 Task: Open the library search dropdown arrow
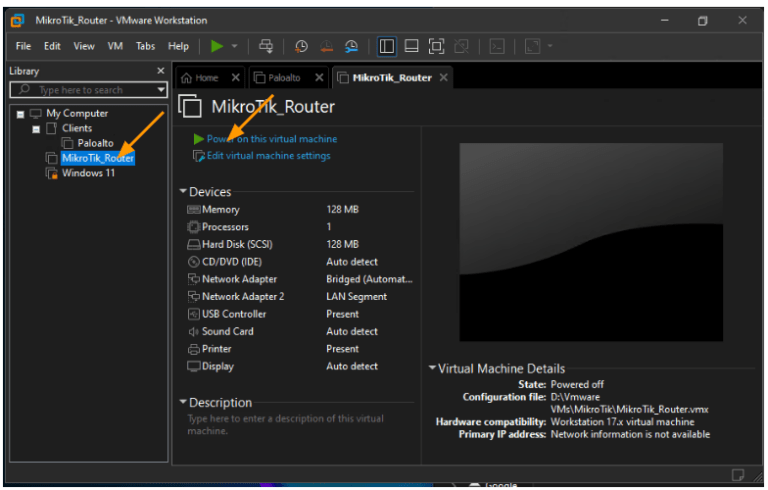pyautogui.click(x=161, y=90)
